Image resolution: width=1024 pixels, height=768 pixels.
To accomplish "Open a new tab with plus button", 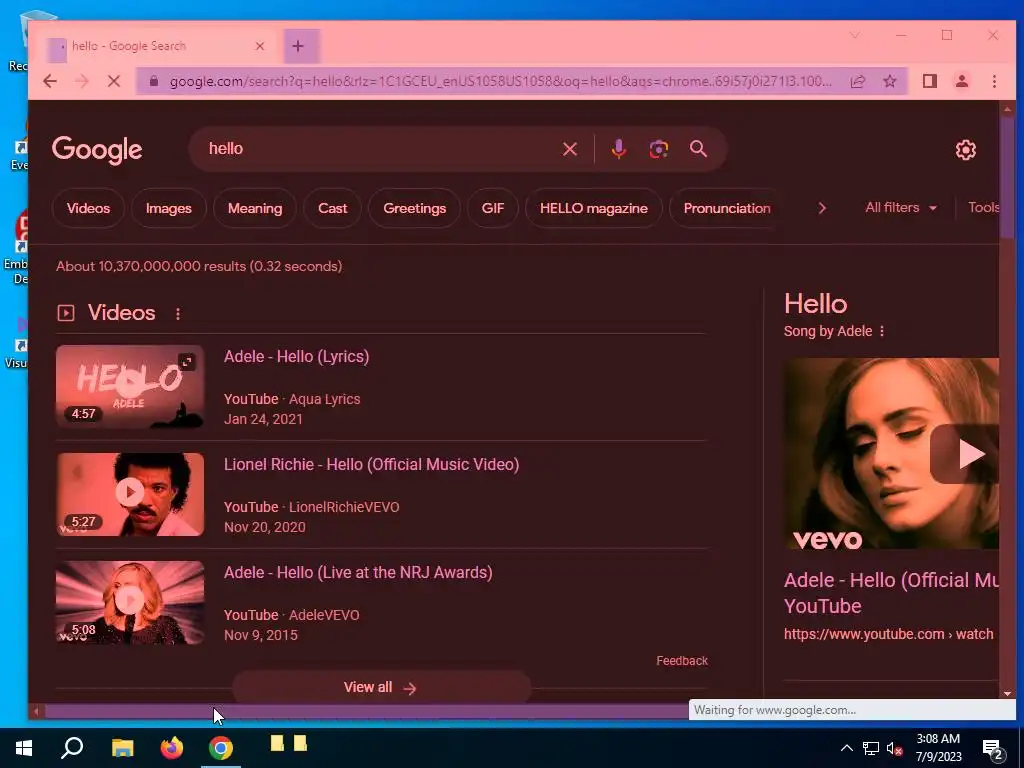I will tap(298, 46).
